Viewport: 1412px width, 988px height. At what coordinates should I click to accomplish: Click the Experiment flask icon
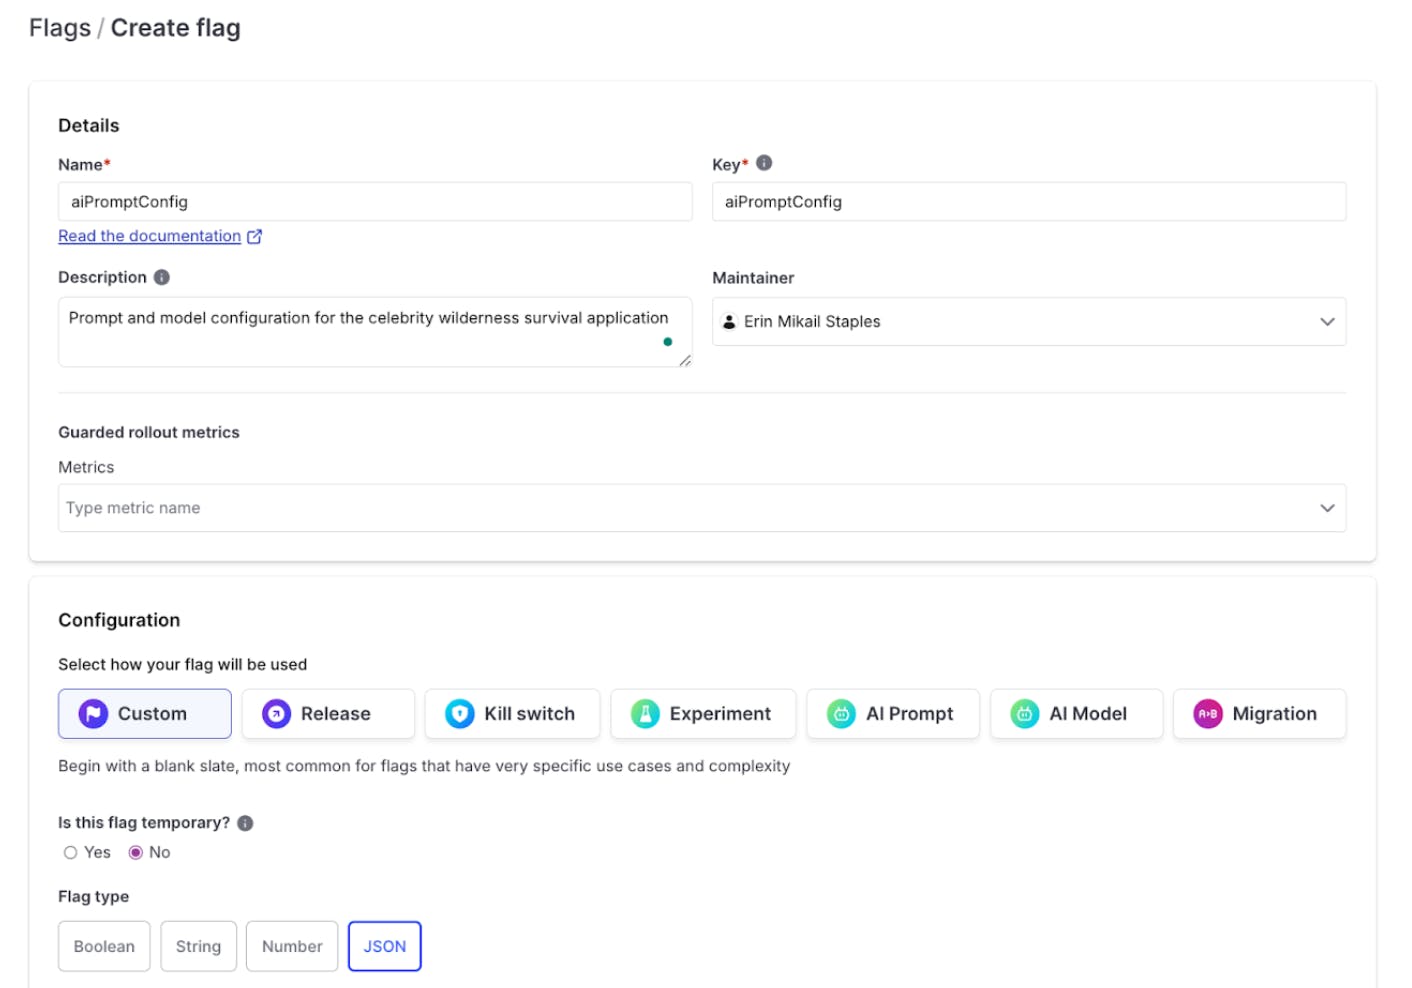coord(645,714)
